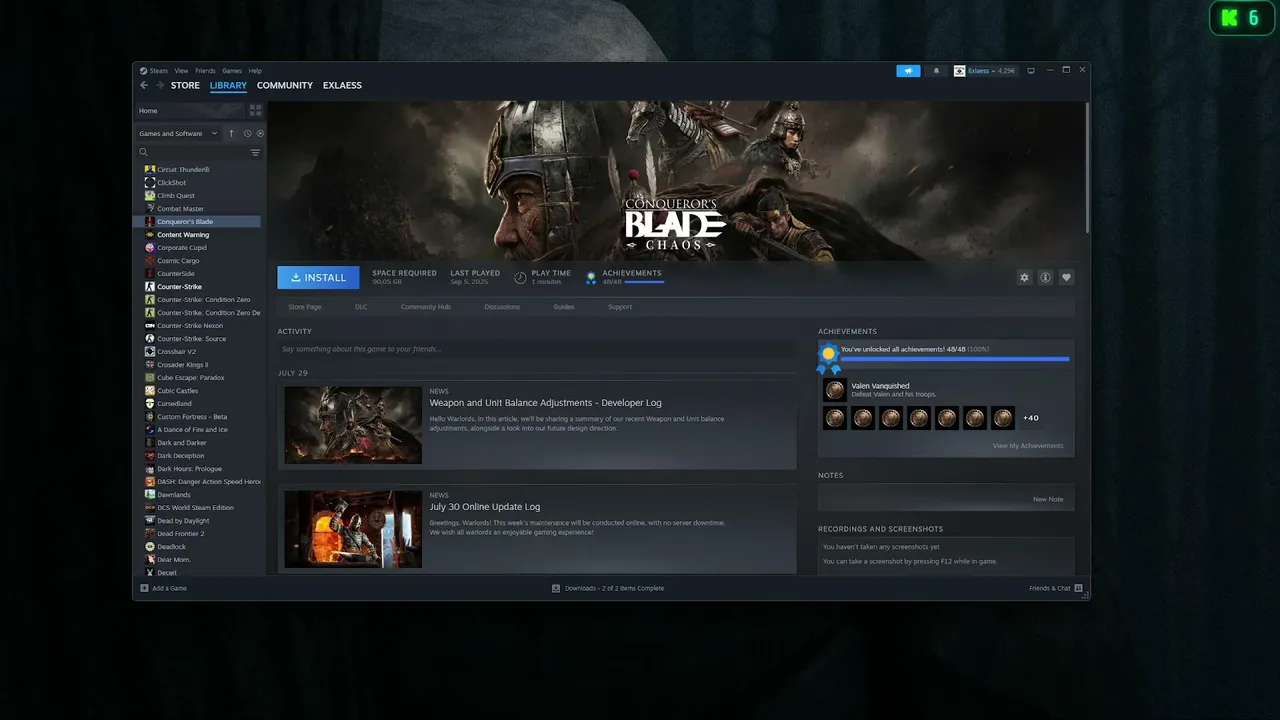Image resolution: width=1280 pixels, height=720 pixels.
Task: Open the Games menu
Action: (x=232, y=71)
